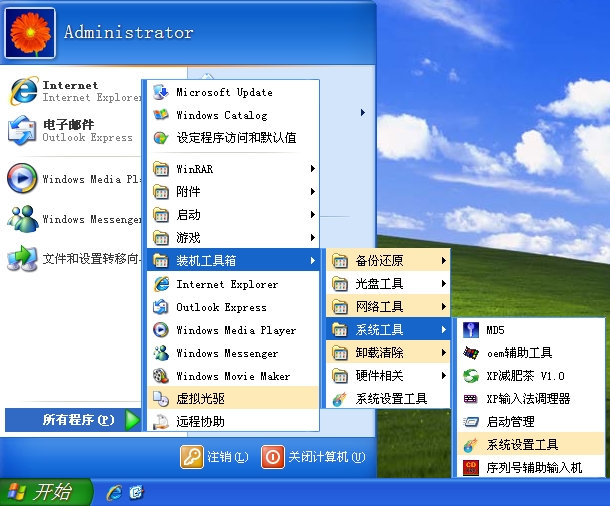Expand the 游戏 submenu arrow

tap(313, 238)
